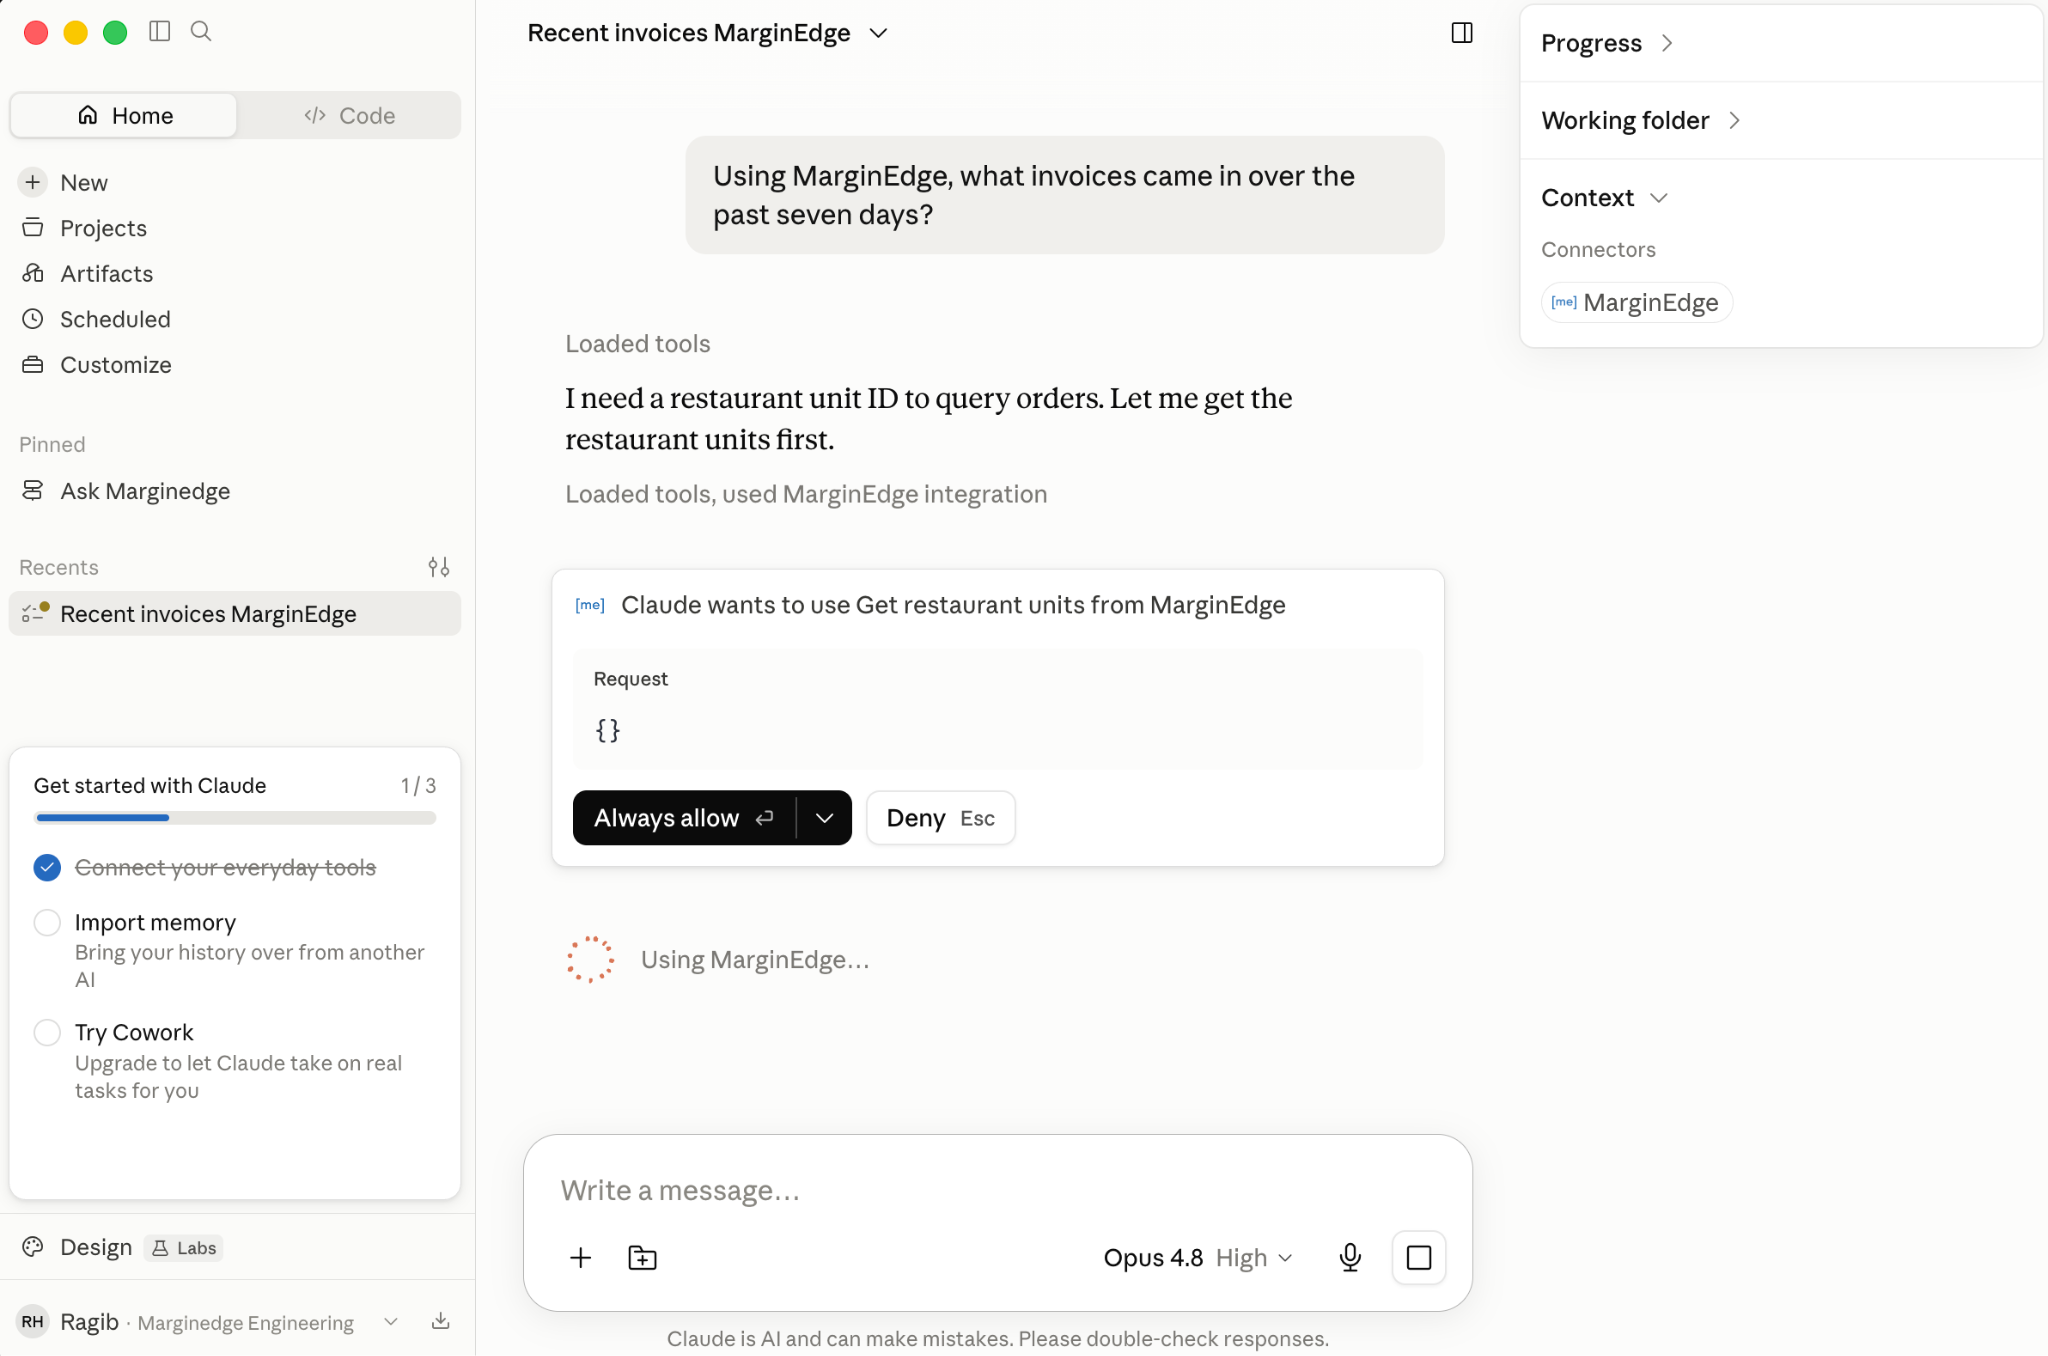Click the Ask Marginedge pinned icon
The height and width of the screenshot is (1356, 2048).
coord(33,490)
